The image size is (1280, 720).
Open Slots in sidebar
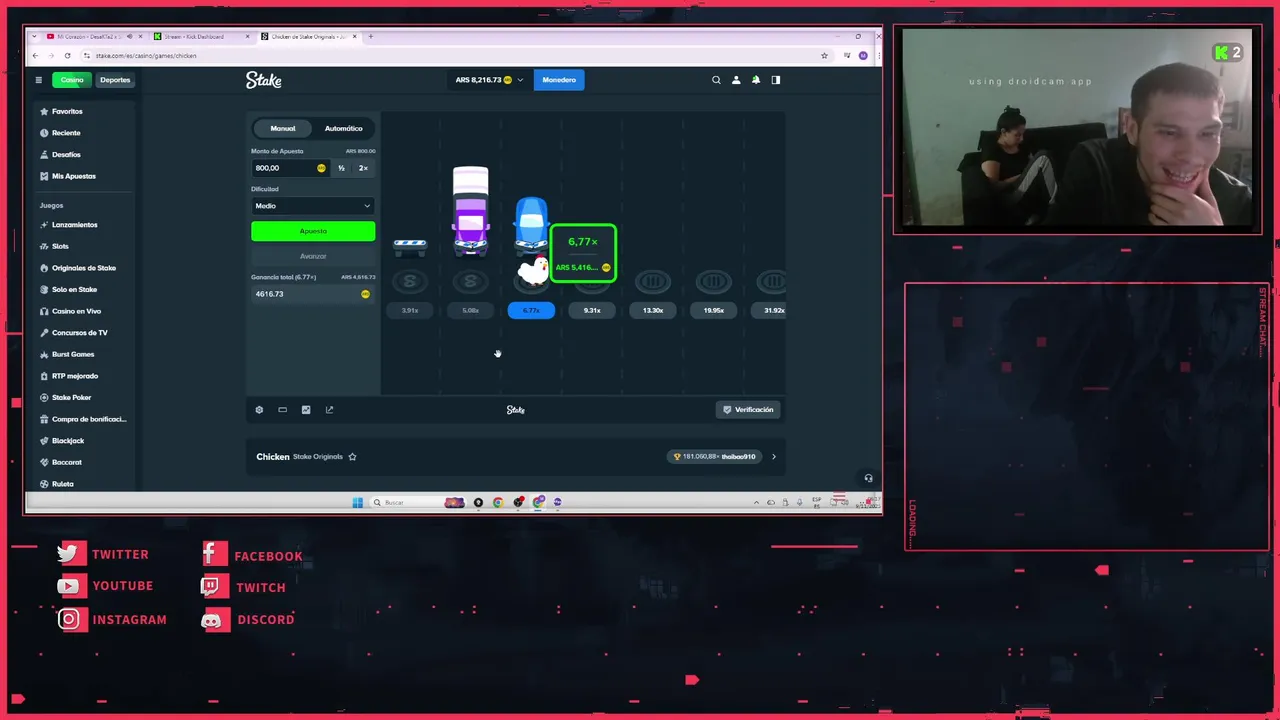click(x=60, y=246)
